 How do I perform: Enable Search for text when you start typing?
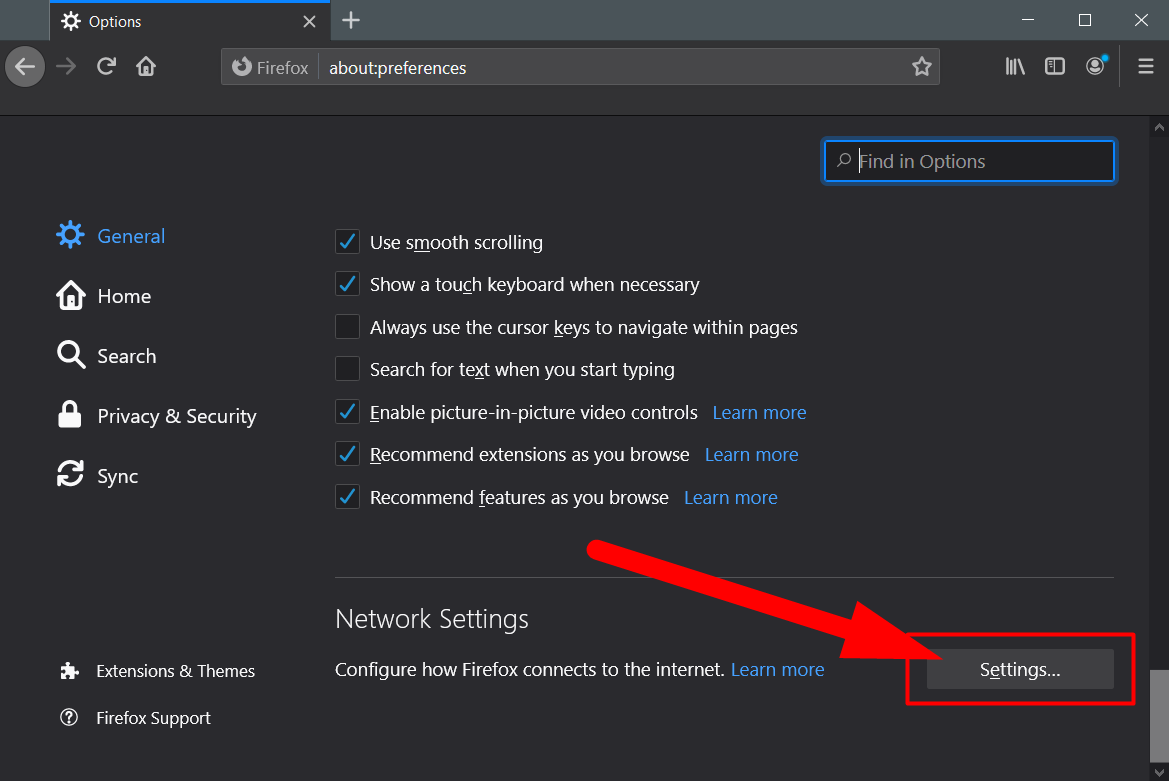347,369
